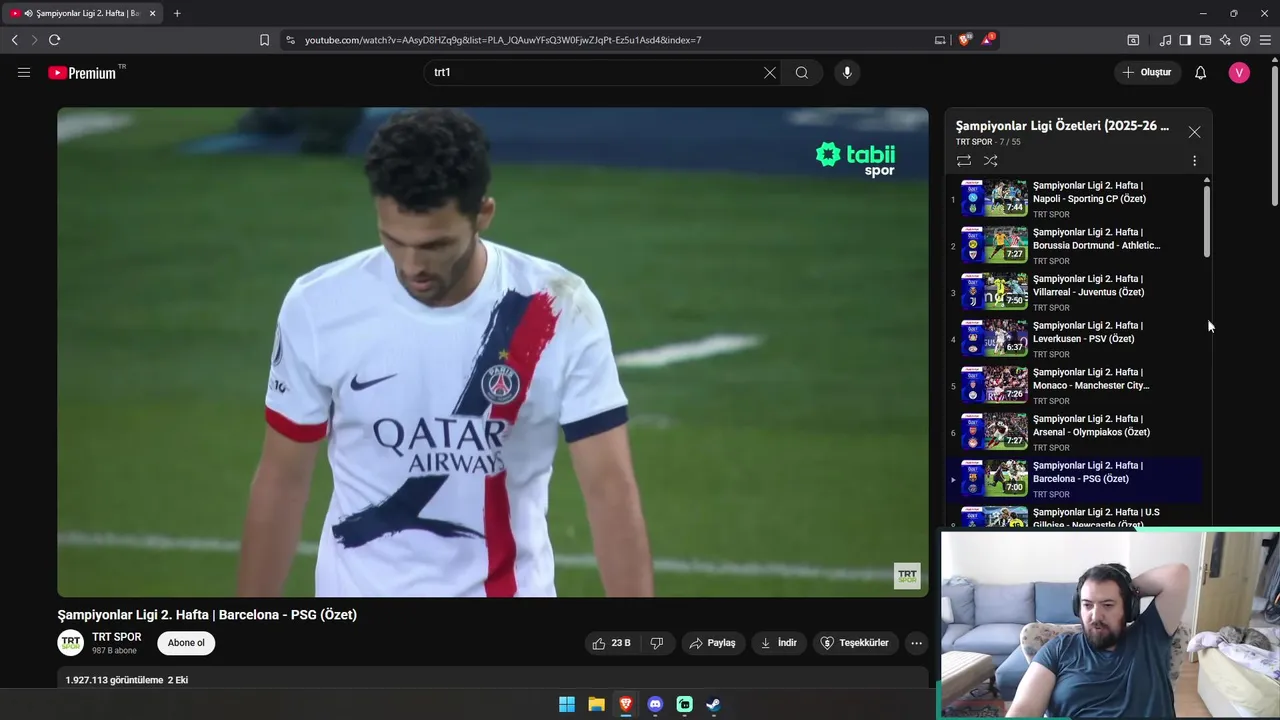Open the browser main hamburger menu
1280x720 pixels.
click(1265, 40)
